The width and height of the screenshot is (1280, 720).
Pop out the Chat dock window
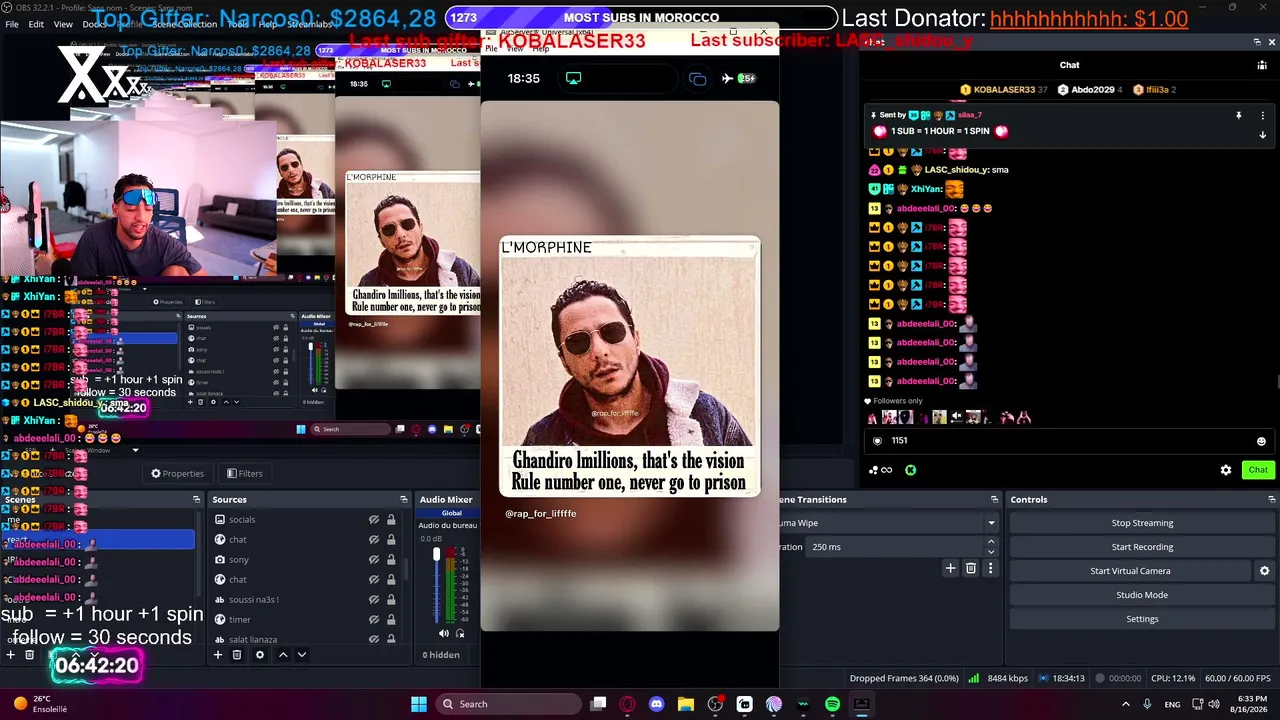point(1257,42)
